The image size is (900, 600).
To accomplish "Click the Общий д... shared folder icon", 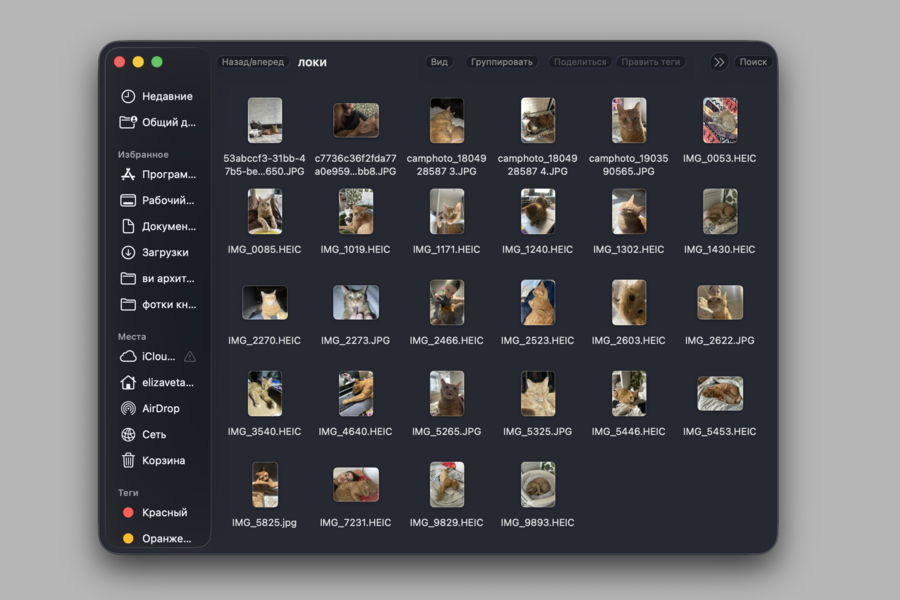I will click(x=128, y=122).
